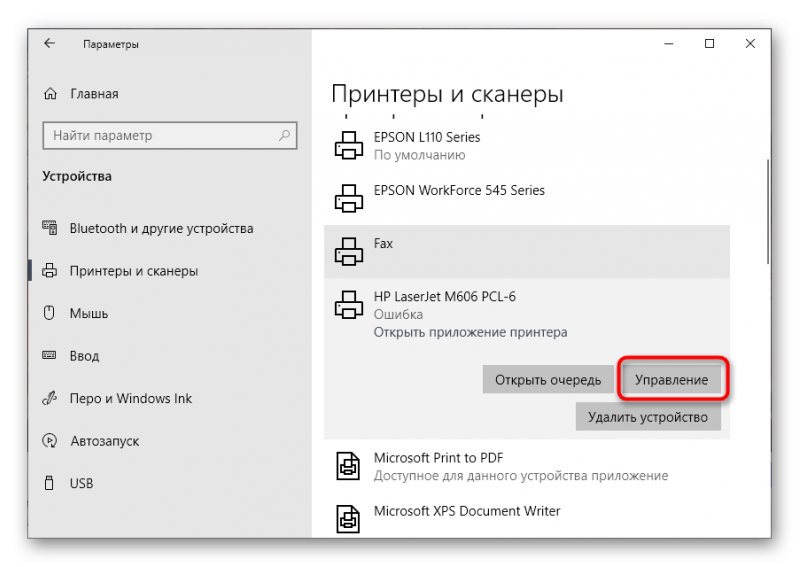Click the EPSON L110 Series printer icon
This screenshot has height=567, width=800.
click(x=349, y=145)
